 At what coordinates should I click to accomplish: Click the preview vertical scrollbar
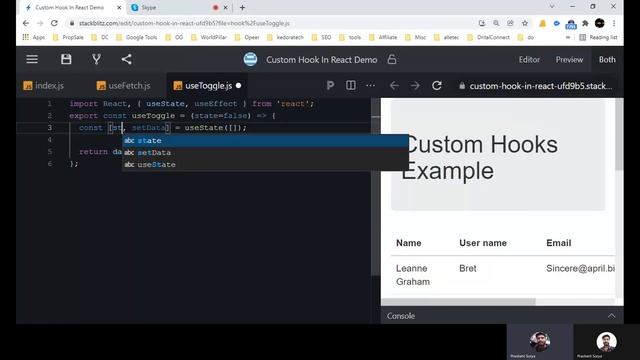tap(619, 135)
